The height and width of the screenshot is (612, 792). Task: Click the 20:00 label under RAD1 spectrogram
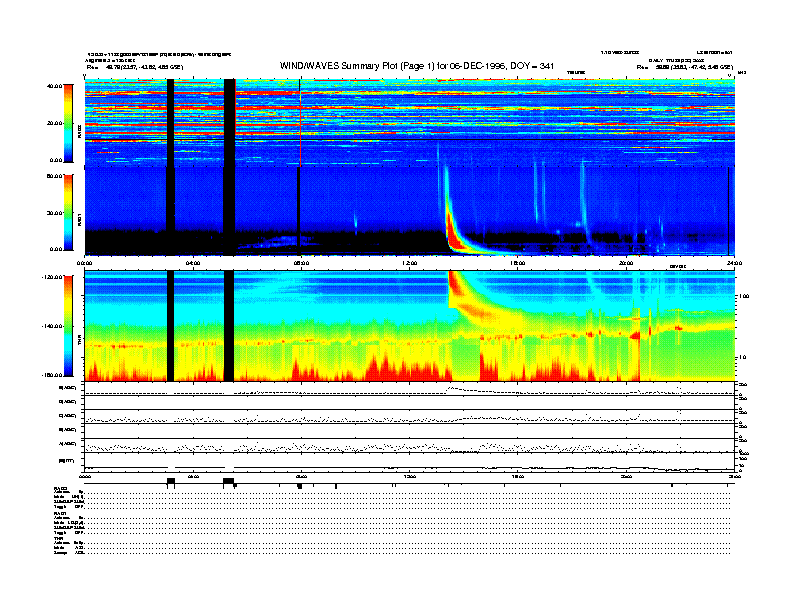tap(626, 263)
